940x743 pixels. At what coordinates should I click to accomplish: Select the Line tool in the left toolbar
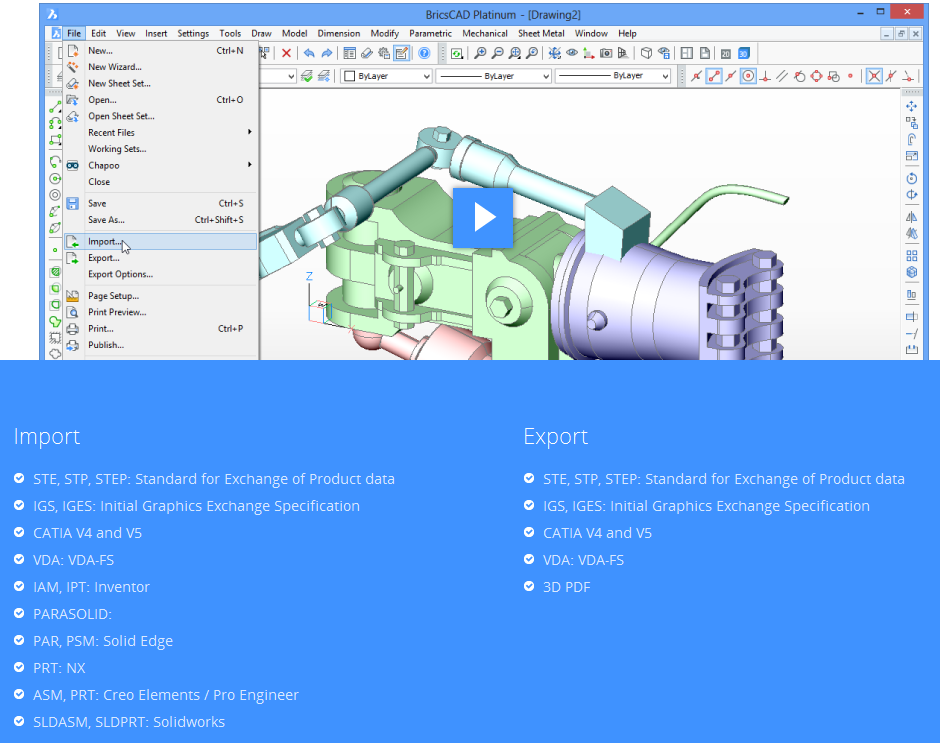[55, 107]
